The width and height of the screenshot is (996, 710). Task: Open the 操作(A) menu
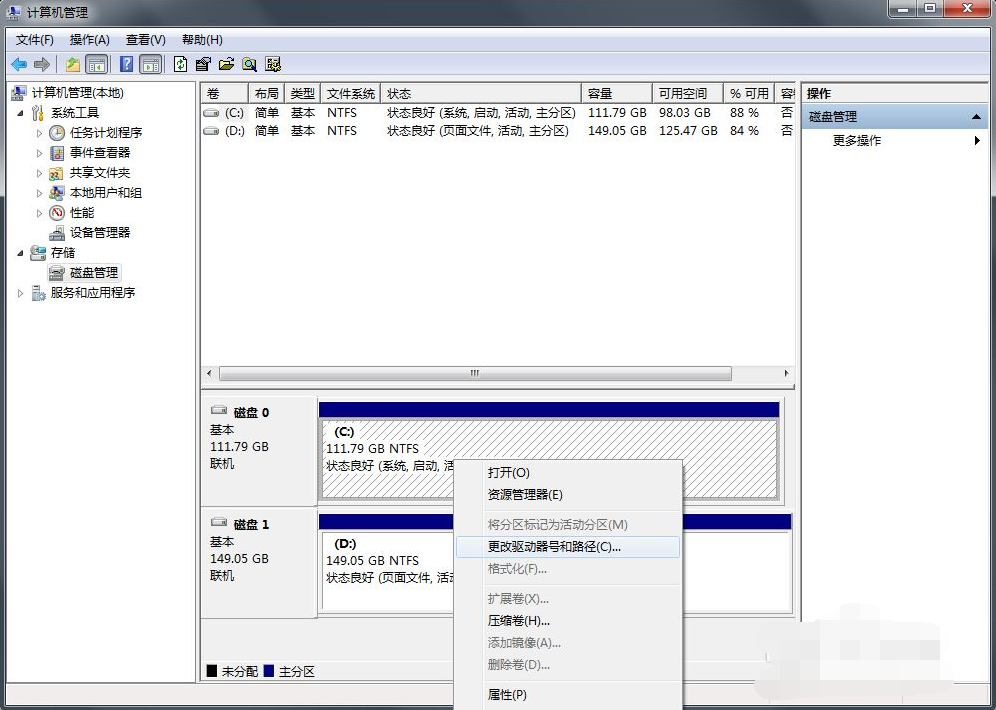coord(89,39)
